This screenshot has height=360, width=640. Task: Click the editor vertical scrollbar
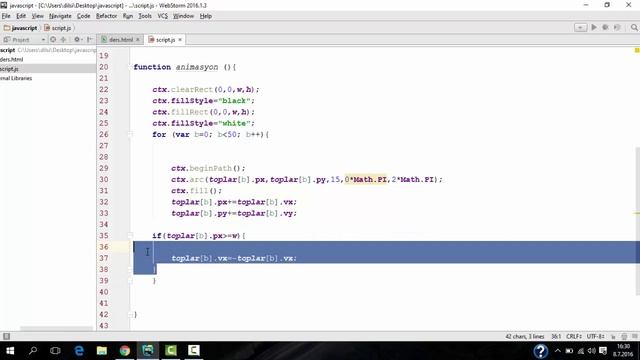point(638,221)
